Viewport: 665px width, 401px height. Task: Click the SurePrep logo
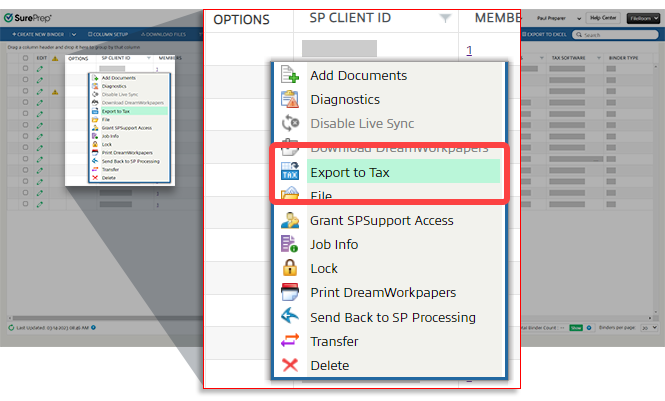[28, 18]
